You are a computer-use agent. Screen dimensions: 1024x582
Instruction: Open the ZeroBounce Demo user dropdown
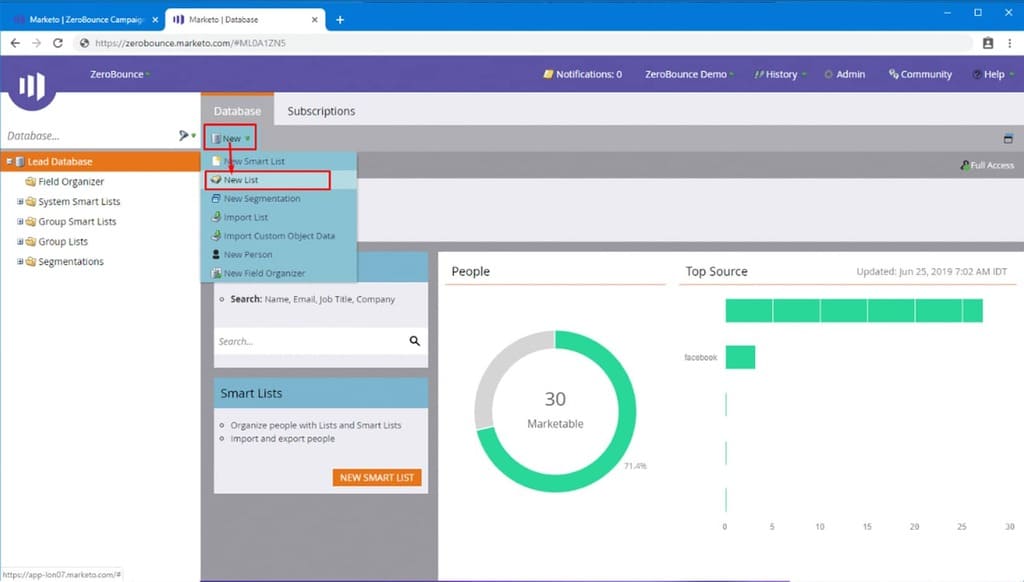(689, 74)
